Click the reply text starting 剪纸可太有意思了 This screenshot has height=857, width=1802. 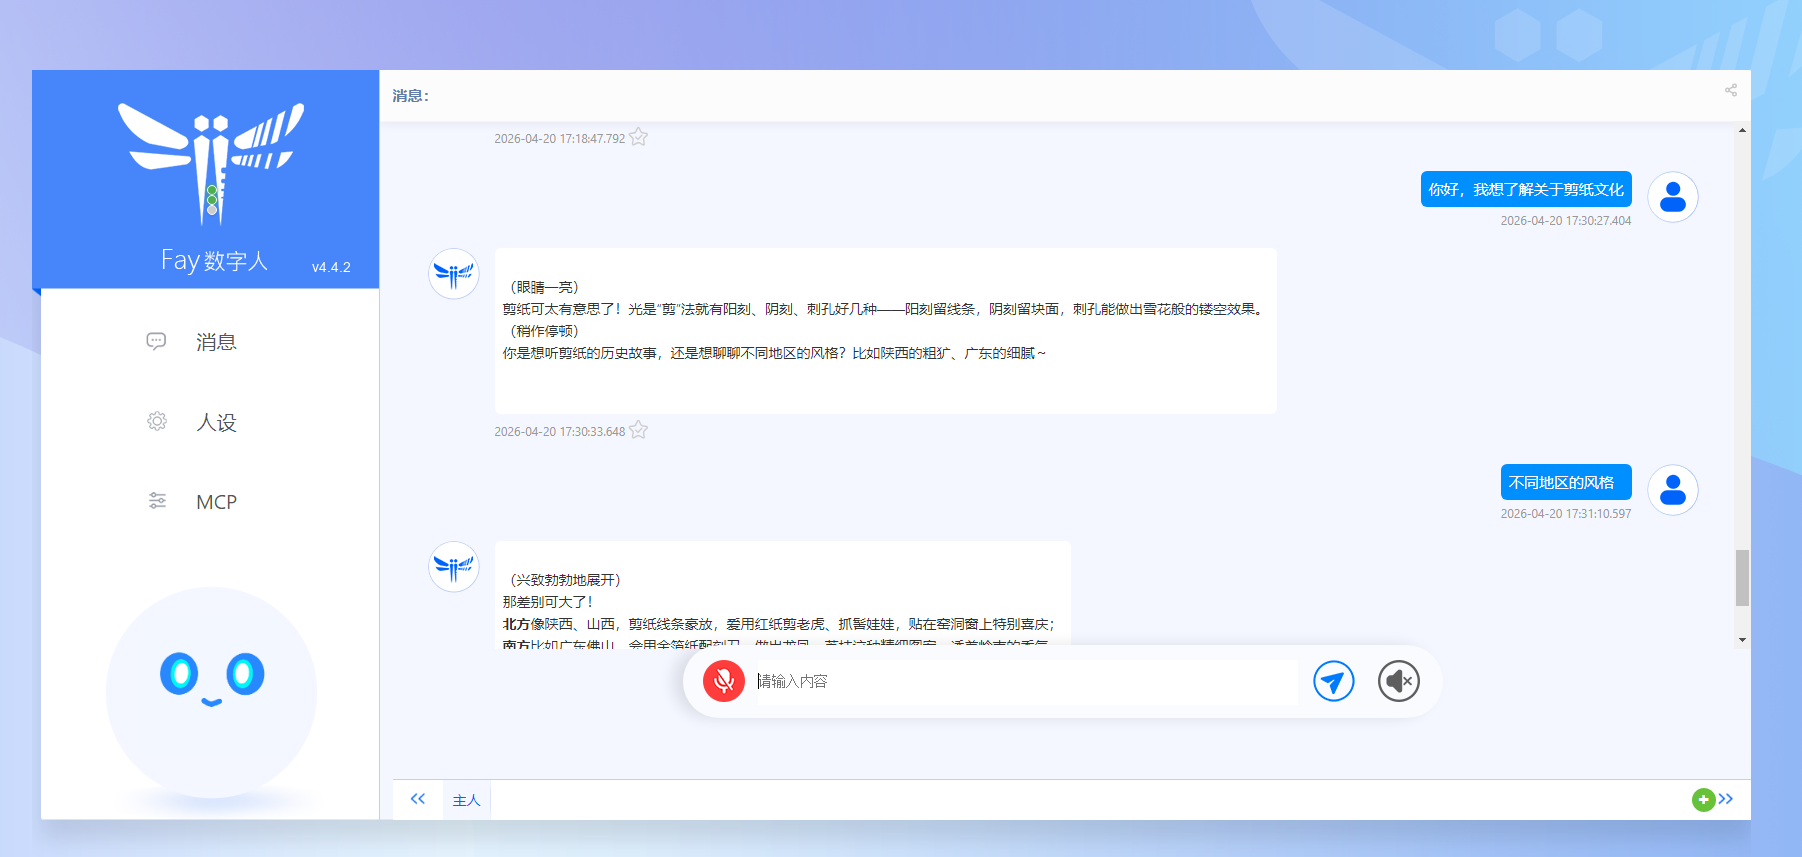pos(883,309)
